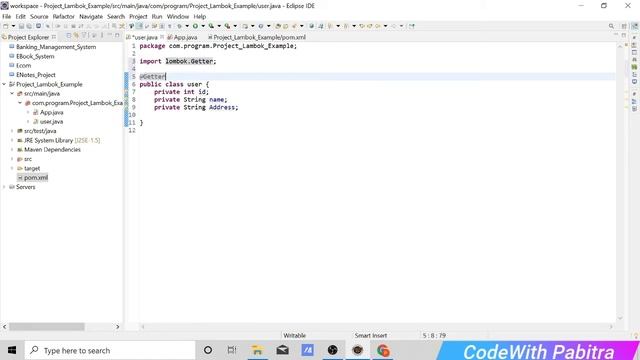
Task: Select the Java EE perspective icon
Action: click(x=635, y=26)
